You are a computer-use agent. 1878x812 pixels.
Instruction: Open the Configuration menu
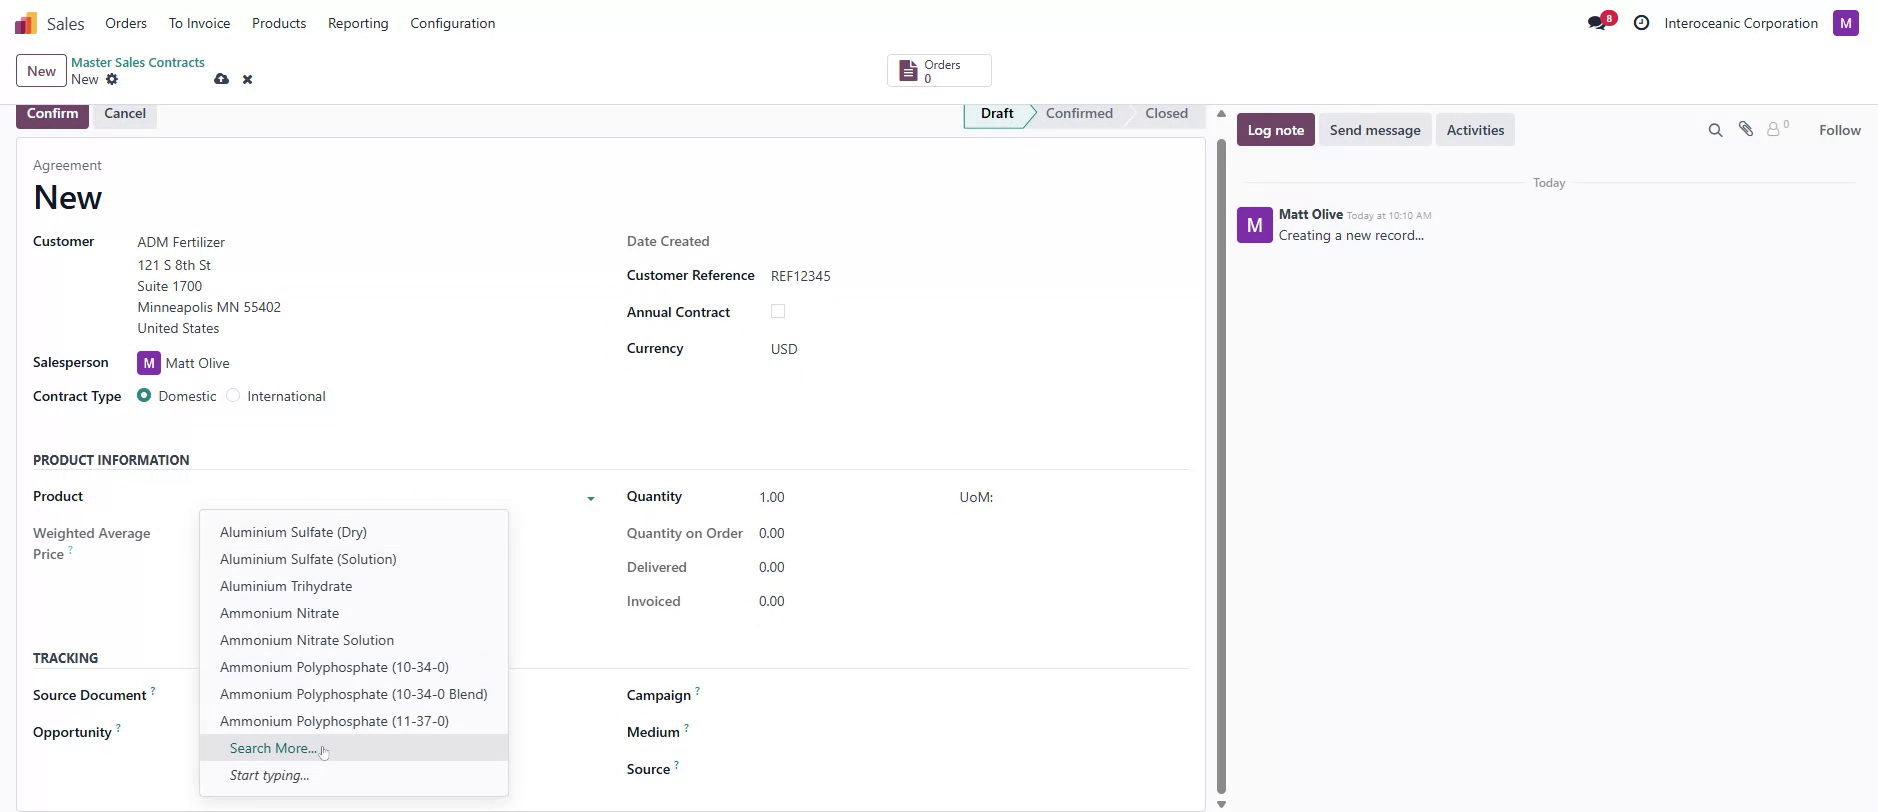pos(453,23)
